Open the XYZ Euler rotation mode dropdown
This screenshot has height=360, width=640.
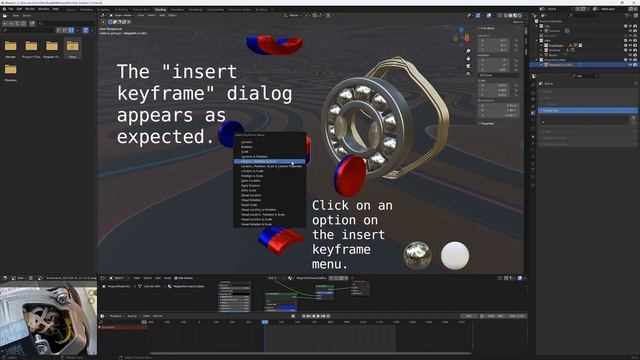click(499, 76)
